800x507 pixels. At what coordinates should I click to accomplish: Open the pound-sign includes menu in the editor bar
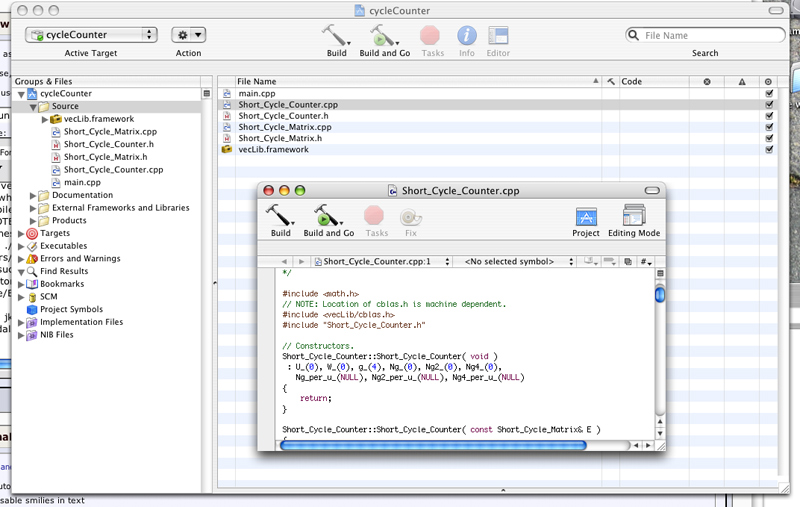(646, 262)
